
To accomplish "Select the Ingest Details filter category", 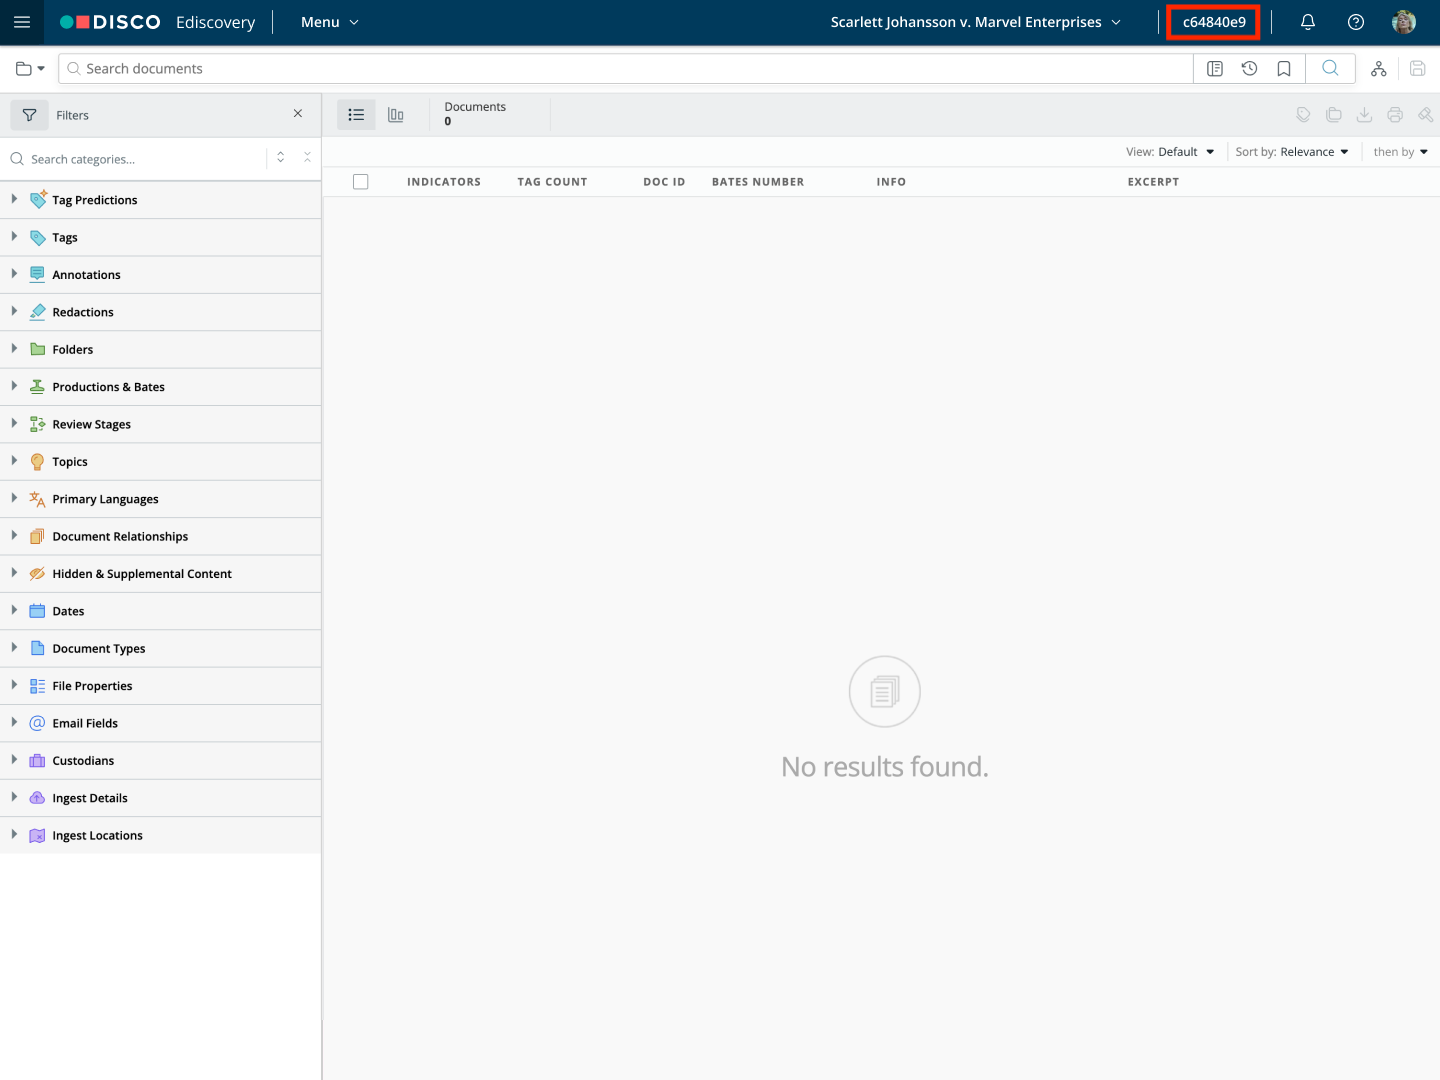I will tap(160, 798).
